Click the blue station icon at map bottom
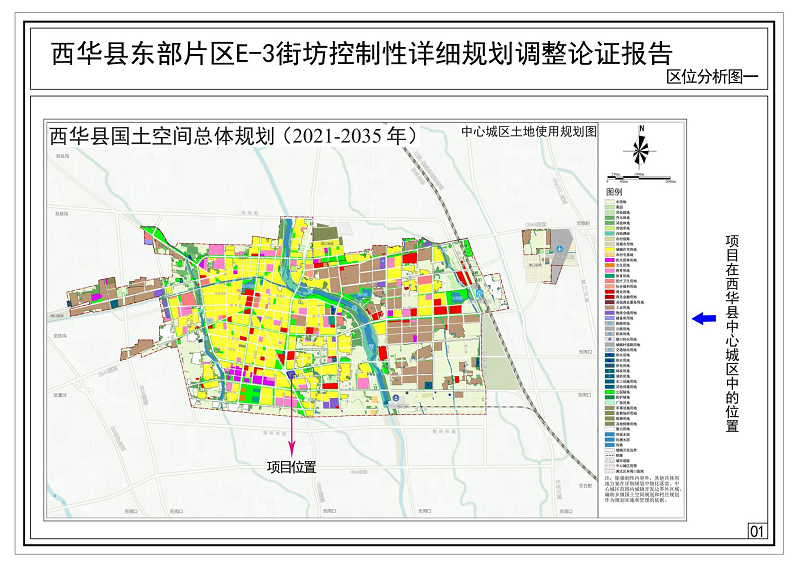800x565 pixels. pos(396,400)
